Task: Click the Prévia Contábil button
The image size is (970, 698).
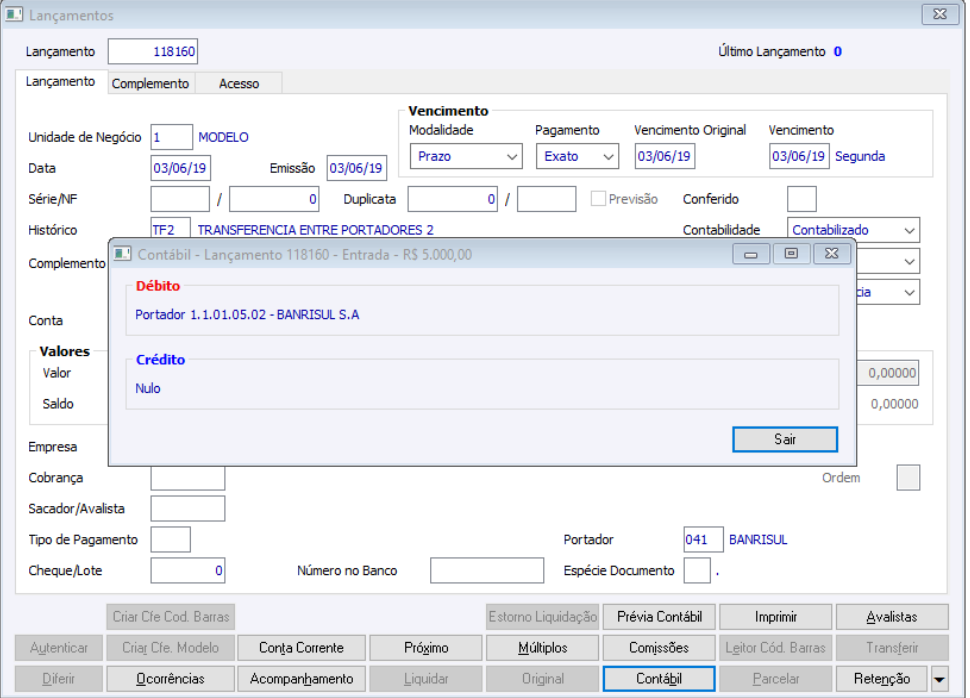Action: [659, 617]
